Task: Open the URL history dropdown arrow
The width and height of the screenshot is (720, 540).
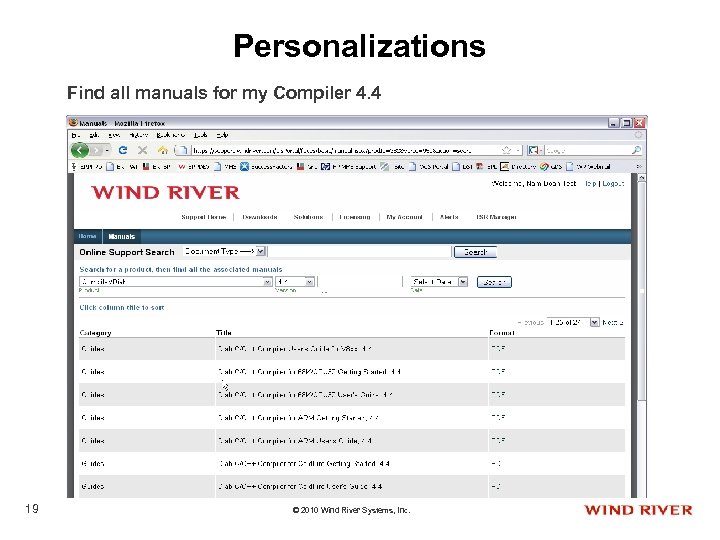Action: coord(518,150)
